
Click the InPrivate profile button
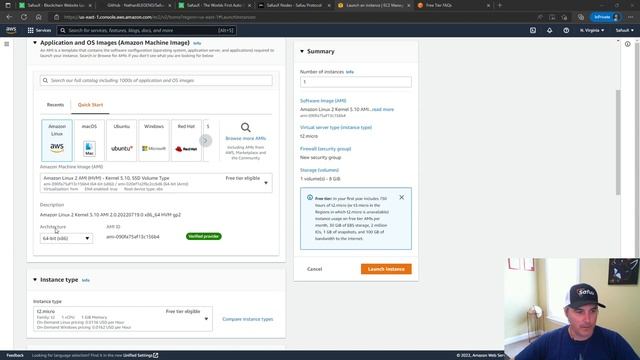click(606, 17)
